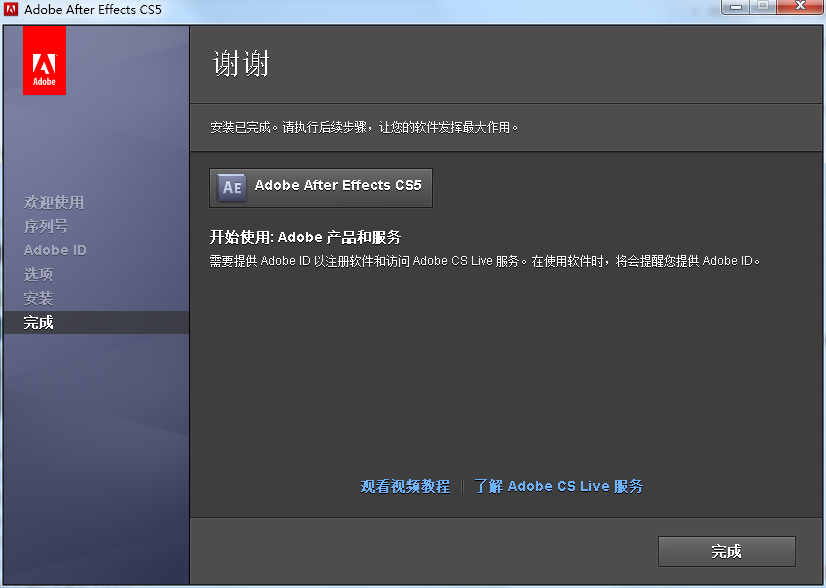Open the 观看视频教程 link
Viewport: 826px width, 588px height.
click(x=404, y=486)
